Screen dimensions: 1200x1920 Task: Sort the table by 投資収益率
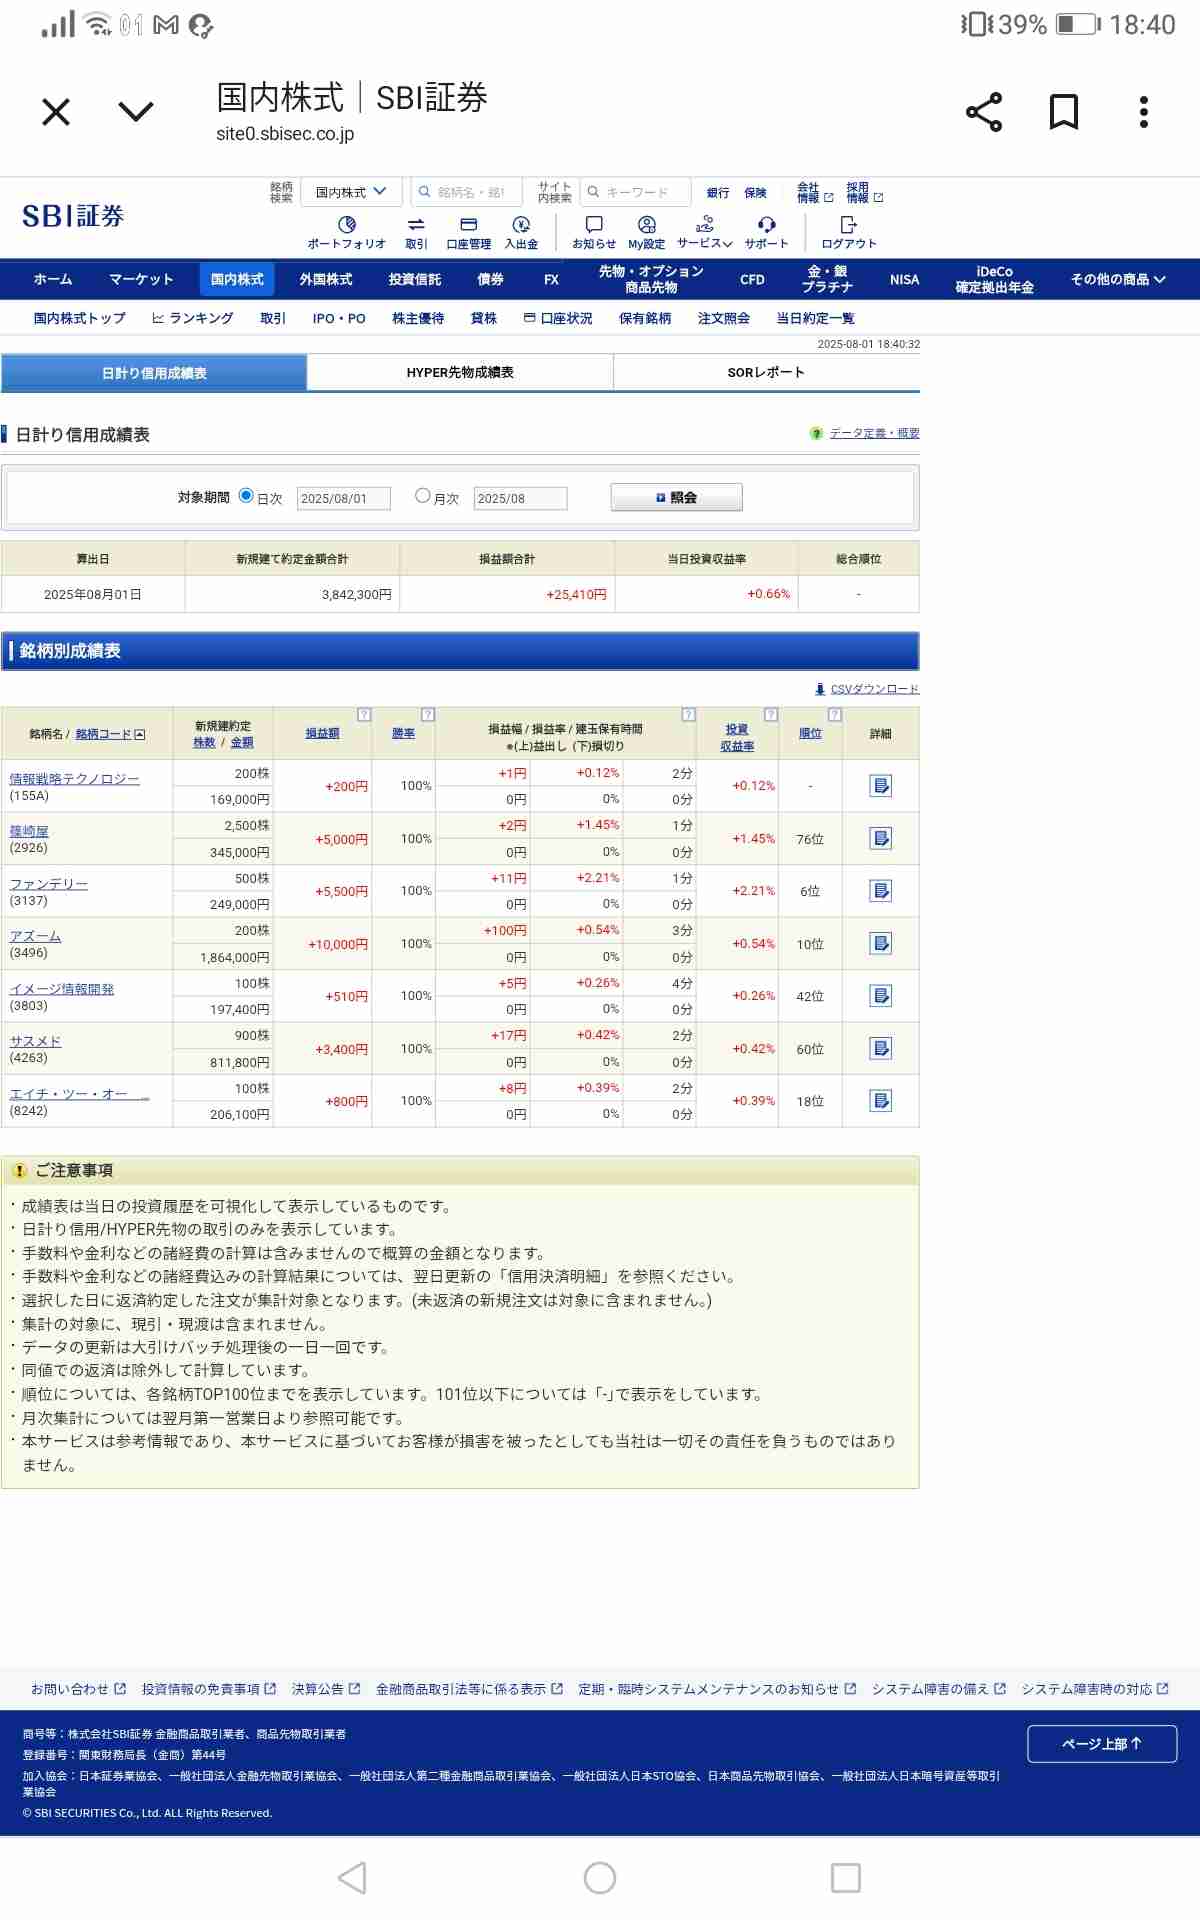(x=737, y=738)
